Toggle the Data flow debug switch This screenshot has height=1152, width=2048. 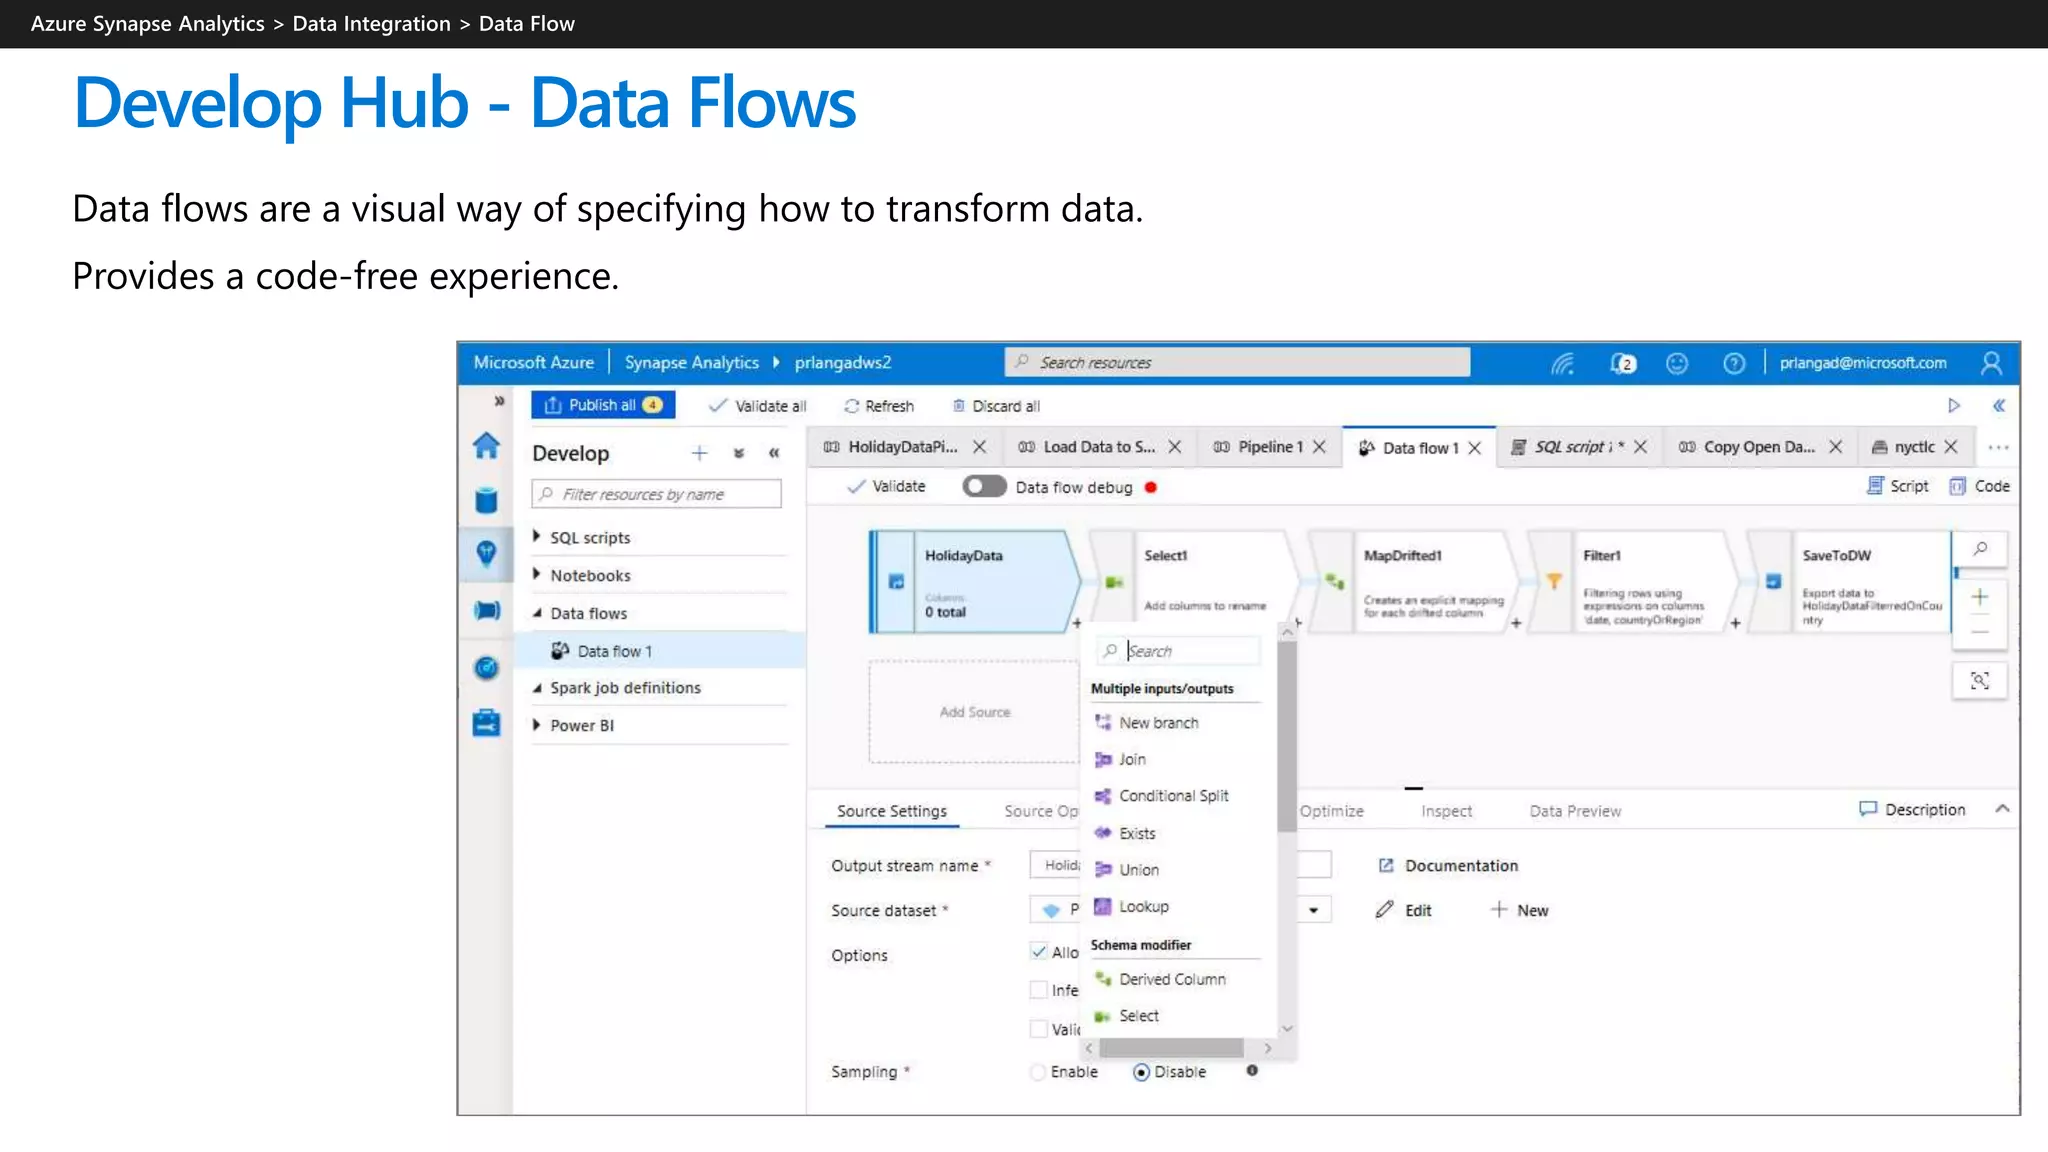click(x=984, y=487)
